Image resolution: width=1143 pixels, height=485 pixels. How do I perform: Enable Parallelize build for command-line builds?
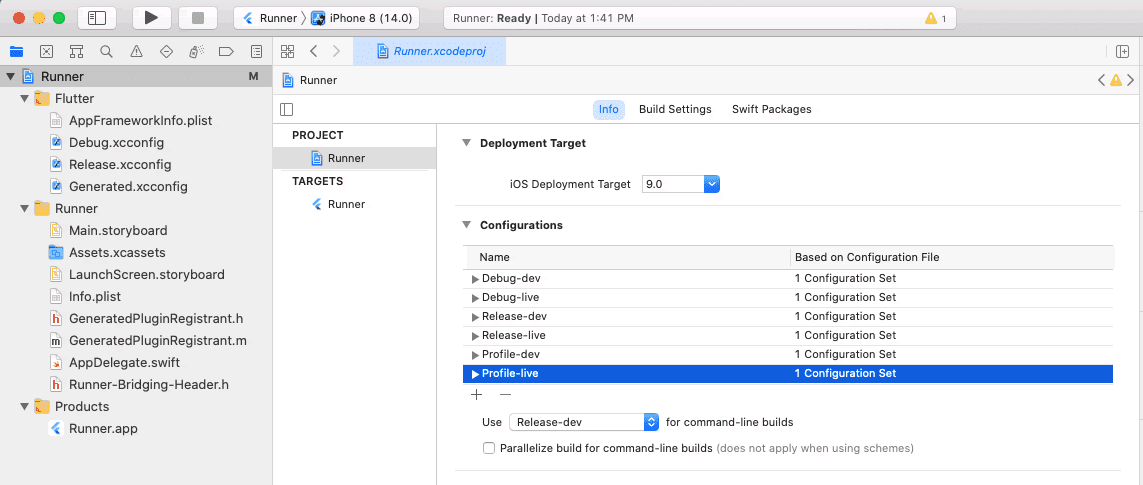[489, 448]
